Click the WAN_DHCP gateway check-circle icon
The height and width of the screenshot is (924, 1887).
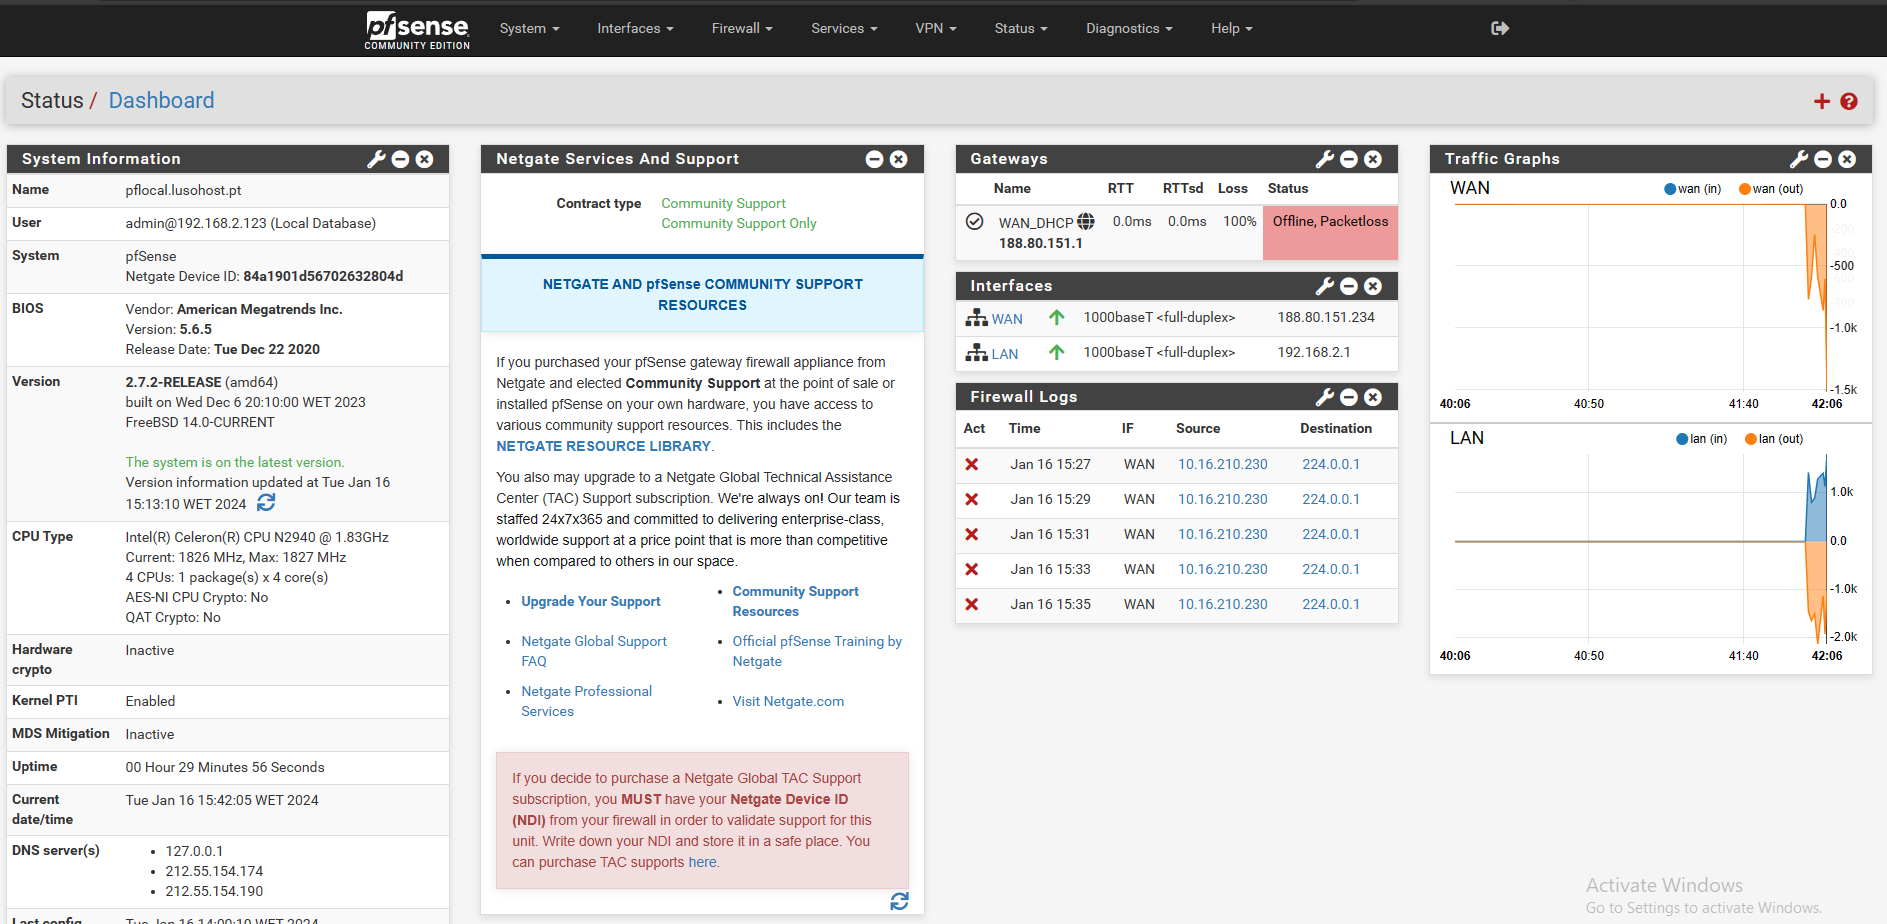tap(975, 221)
